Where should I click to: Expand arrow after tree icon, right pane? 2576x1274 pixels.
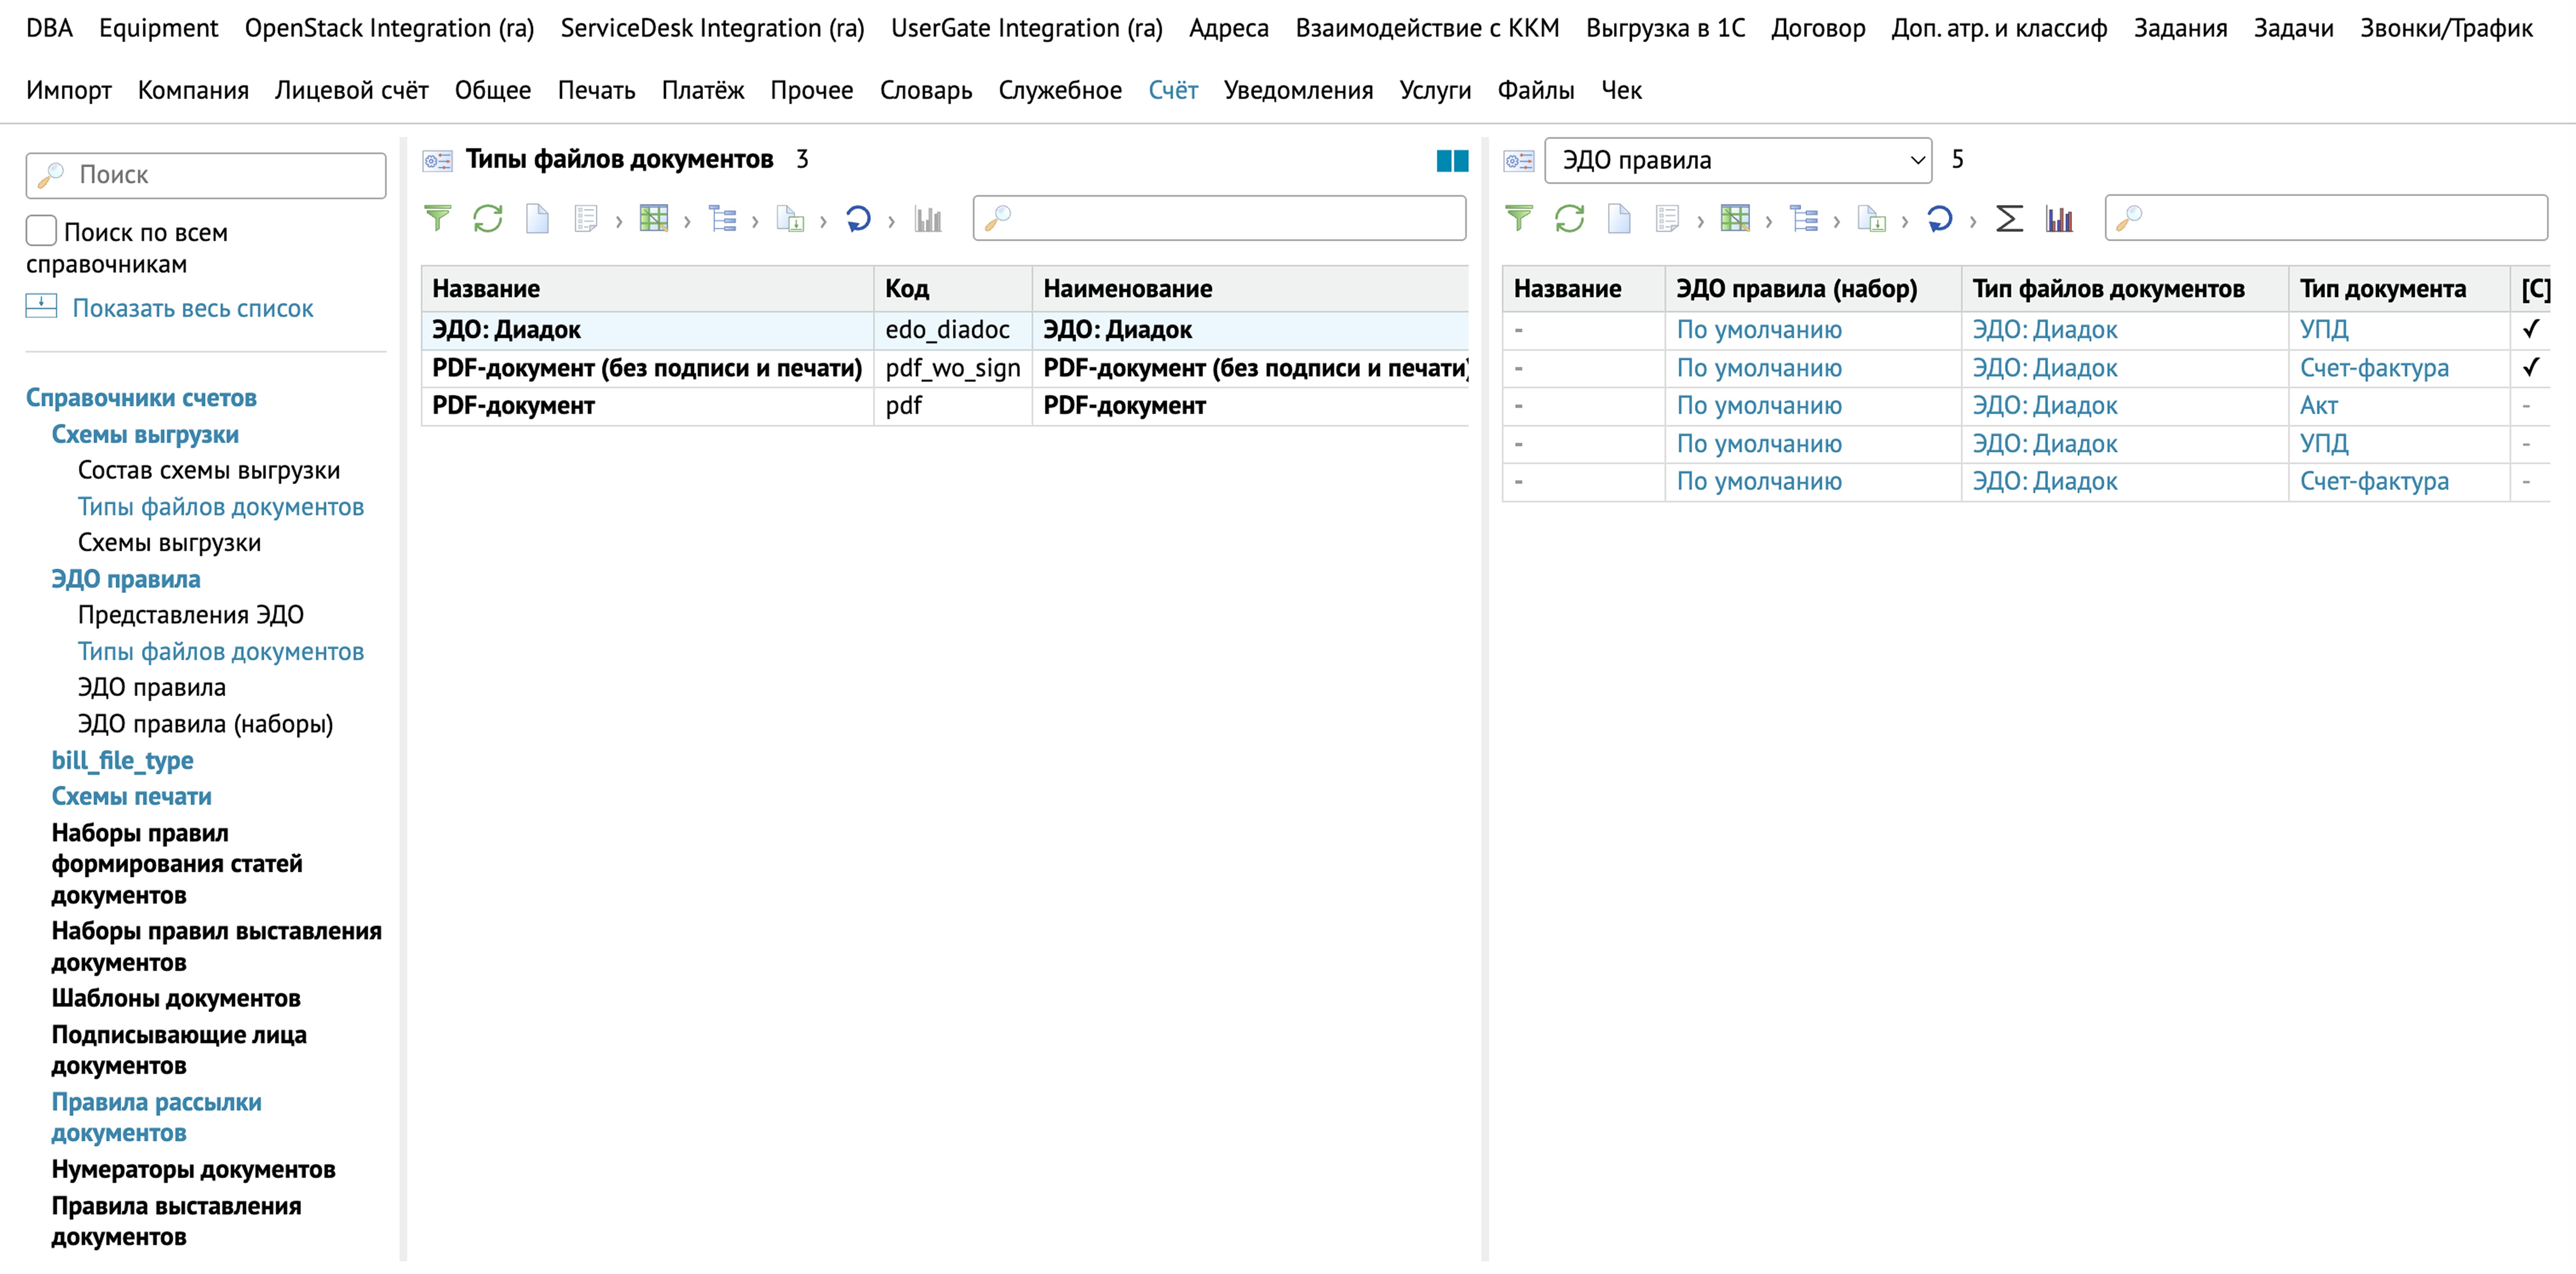point(1836,221)
